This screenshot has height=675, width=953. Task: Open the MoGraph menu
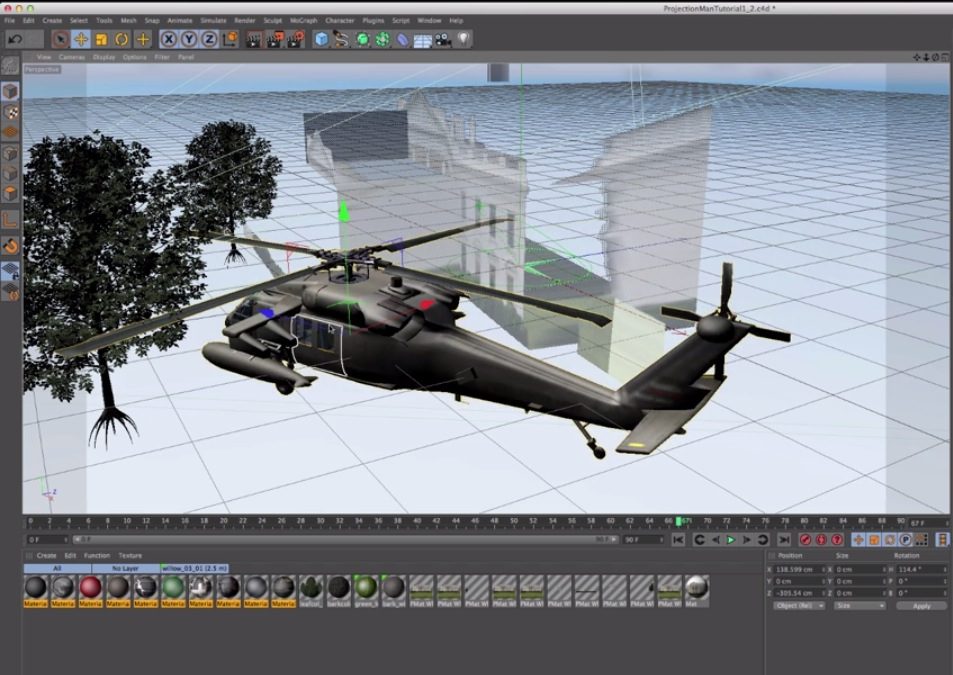point(303,20)
